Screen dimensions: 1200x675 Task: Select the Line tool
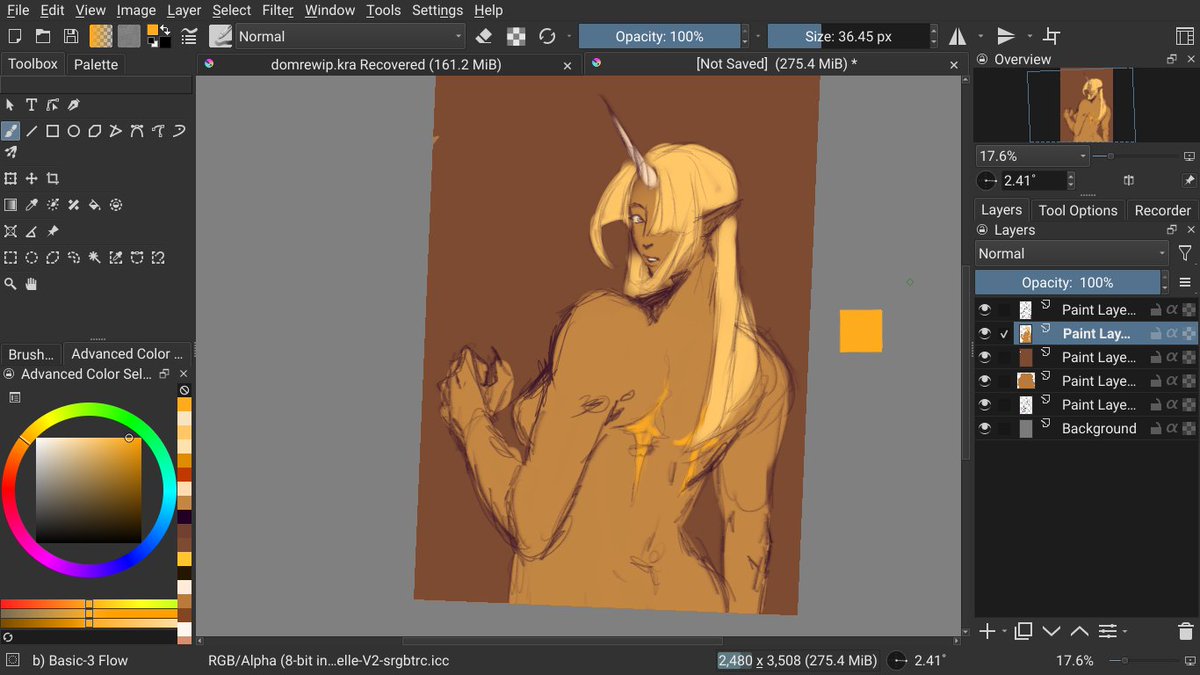(x=32, y=131)
